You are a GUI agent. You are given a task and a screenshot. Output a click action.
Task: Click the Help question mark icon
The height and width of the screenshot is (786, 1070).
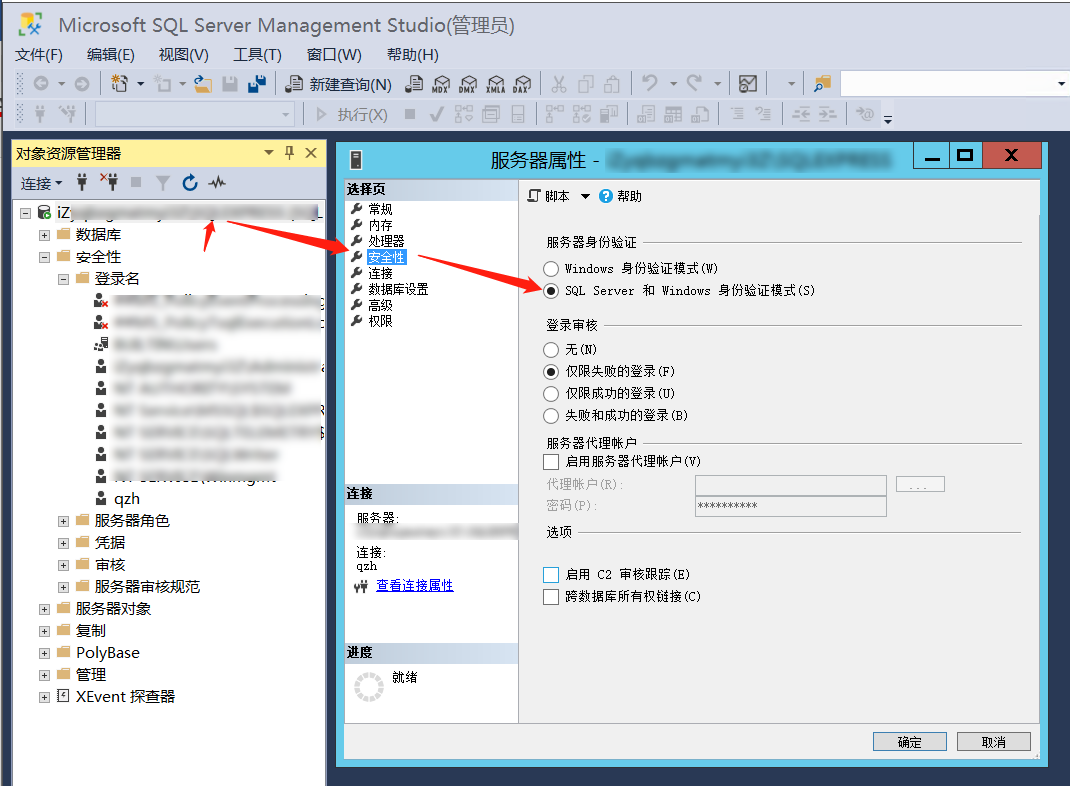605,196
